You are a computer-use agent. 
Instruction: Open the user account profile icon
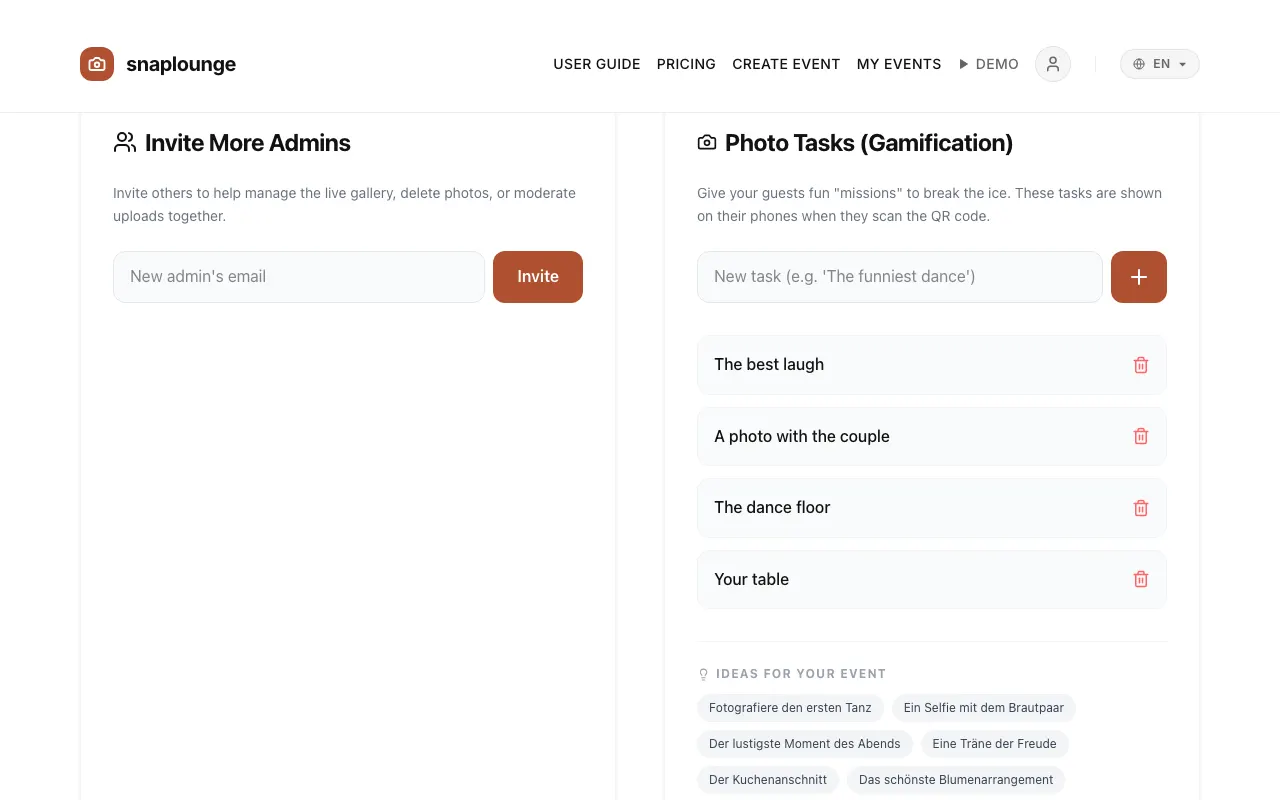click(1053, 64)
